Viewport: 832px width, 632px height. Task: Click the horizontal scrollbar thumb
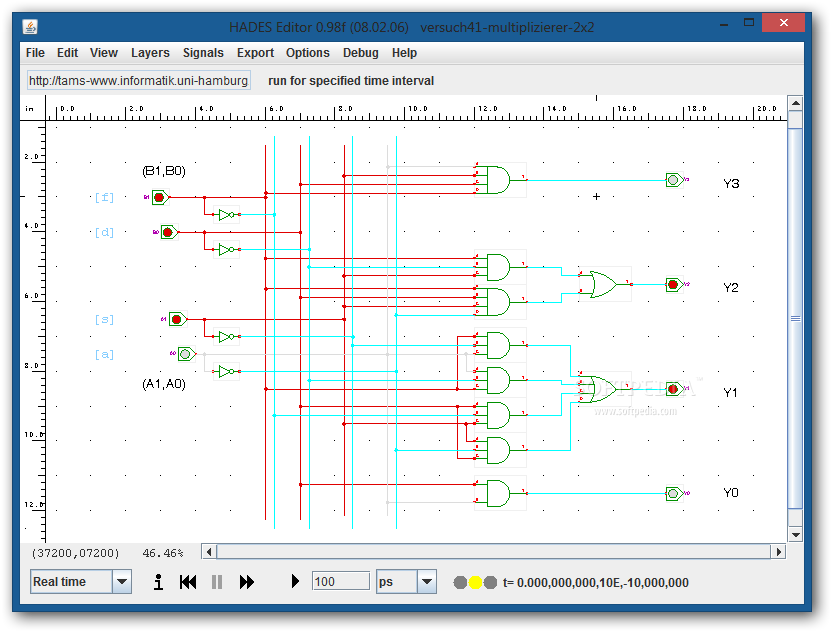493,552
